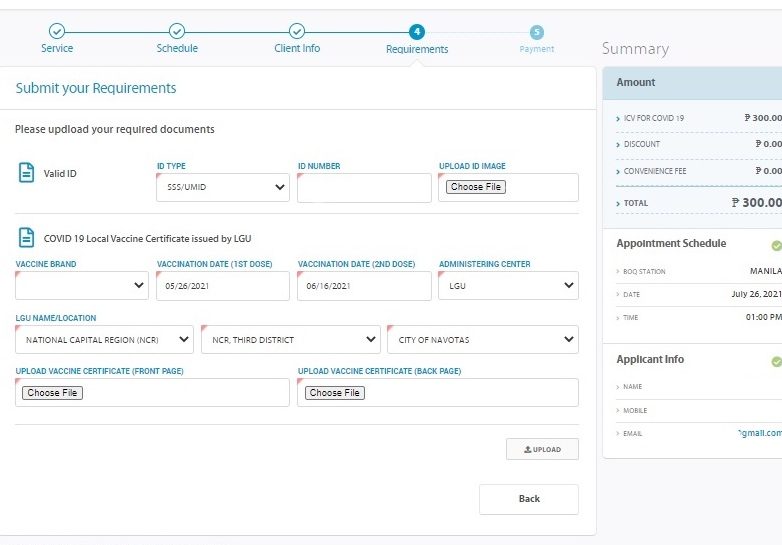Click the ID Number input field

364,188
